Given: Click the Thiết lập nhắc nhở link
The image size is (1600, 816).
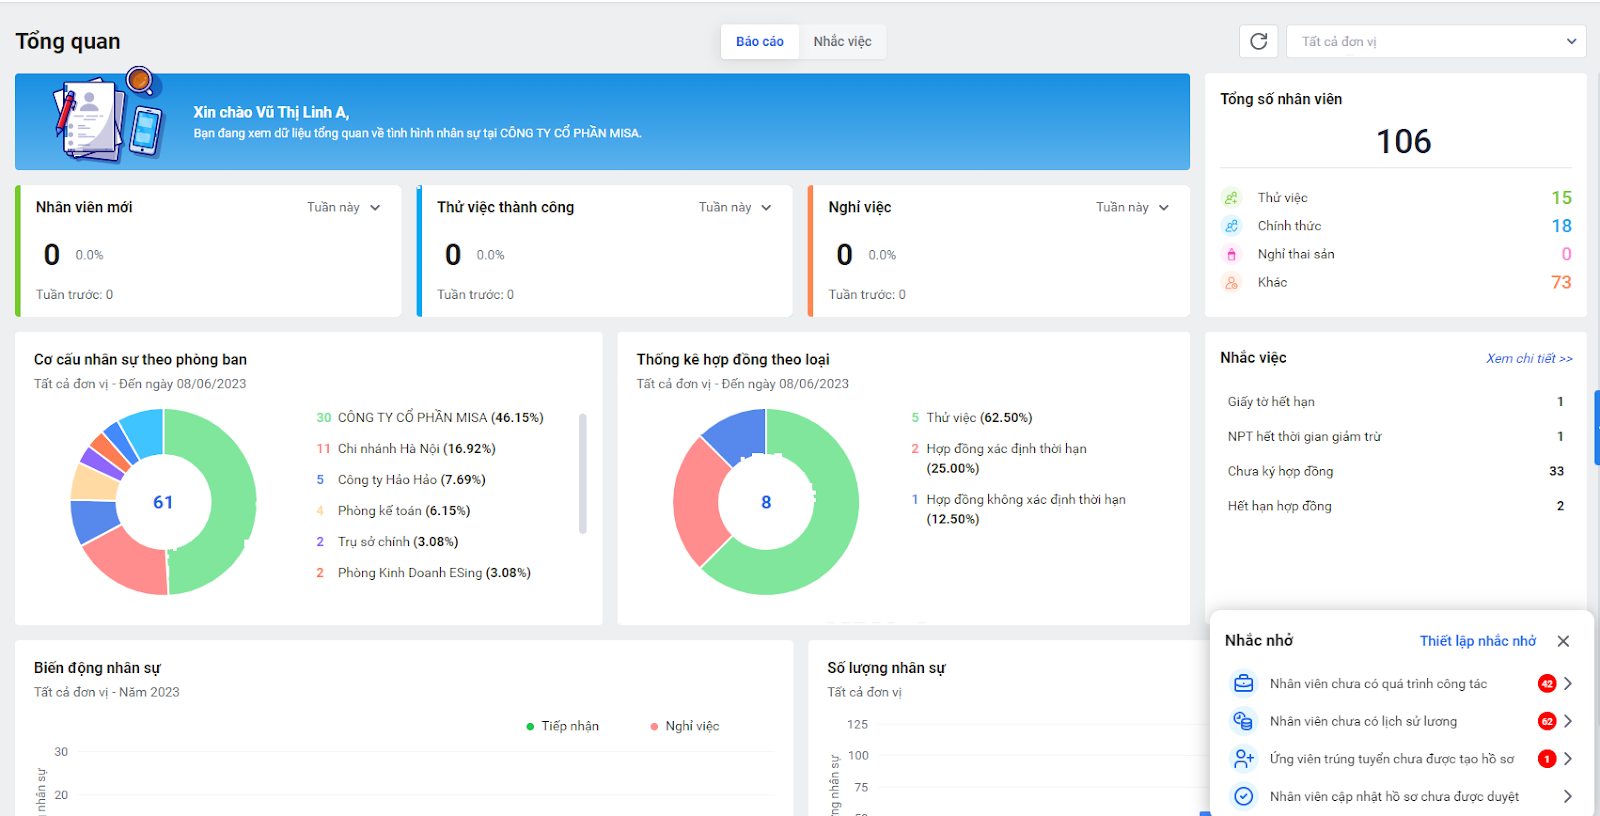Looking at the screenshot, I should [1477, 641].
